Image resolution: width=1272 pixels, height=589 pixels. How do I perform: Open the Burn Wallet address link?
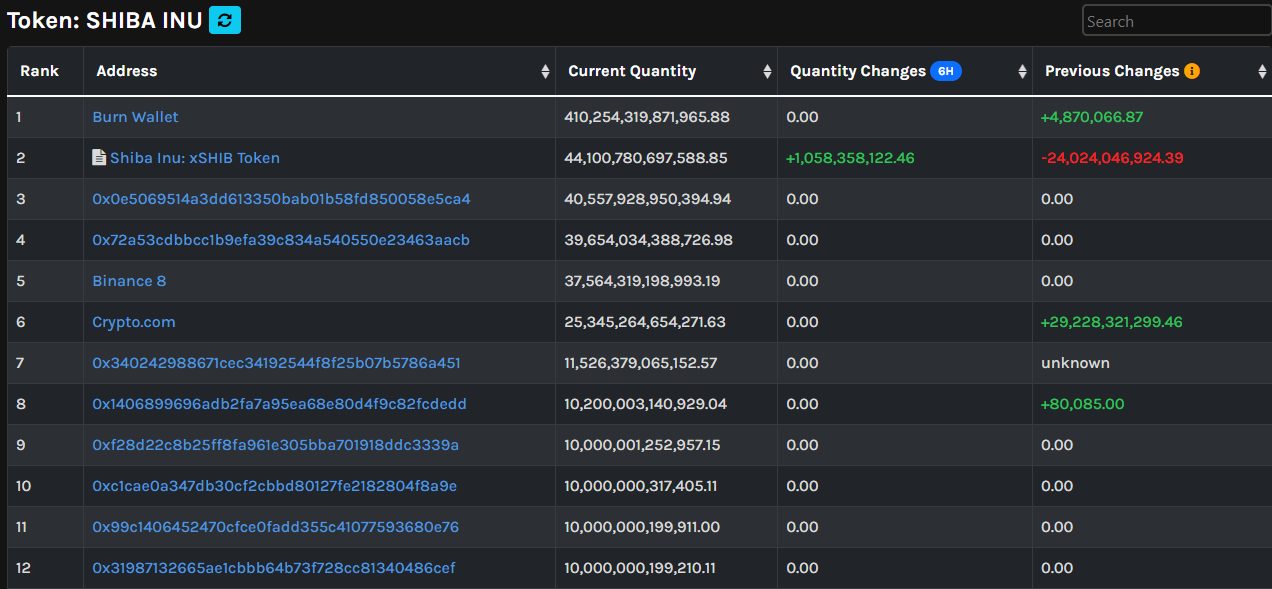coord(135,117)
